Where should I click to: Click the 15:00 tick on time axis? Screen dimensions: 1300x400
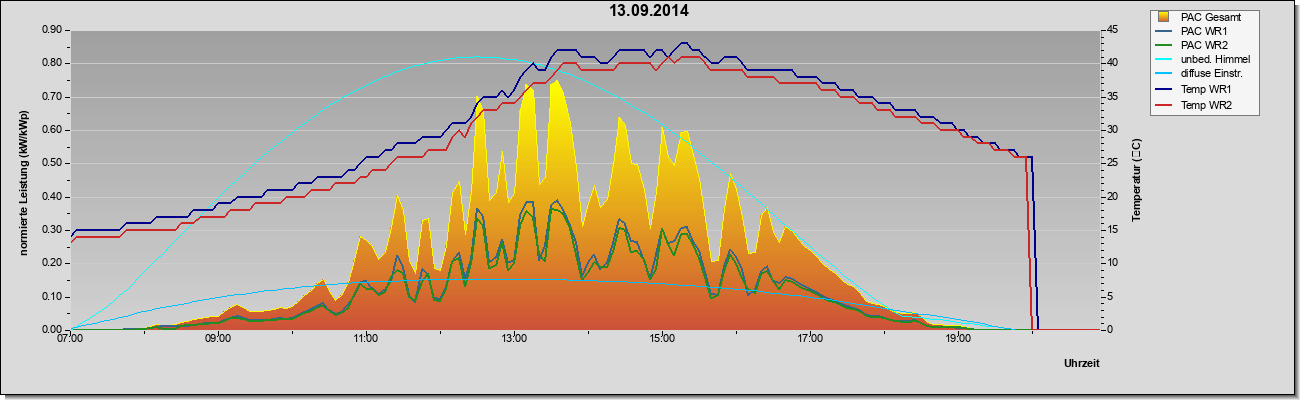(662, 340)
